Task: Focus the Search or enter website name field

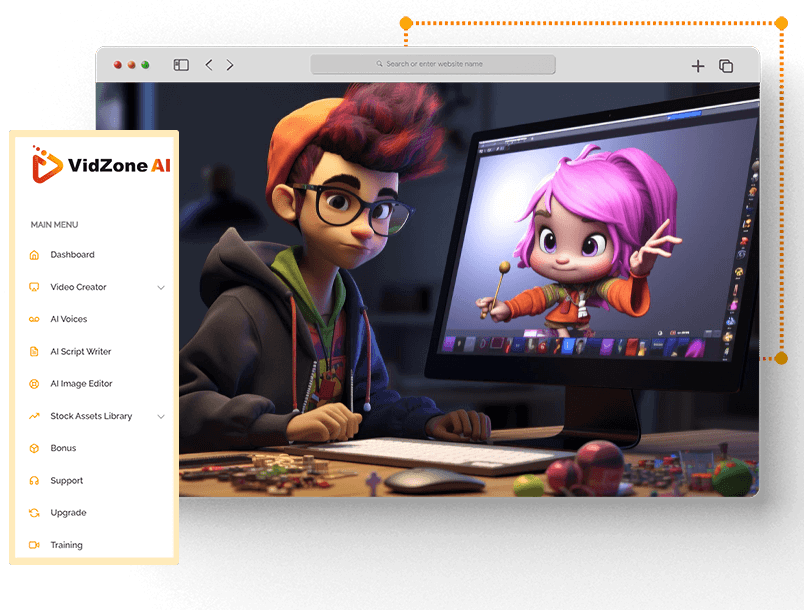Action: 433,64
